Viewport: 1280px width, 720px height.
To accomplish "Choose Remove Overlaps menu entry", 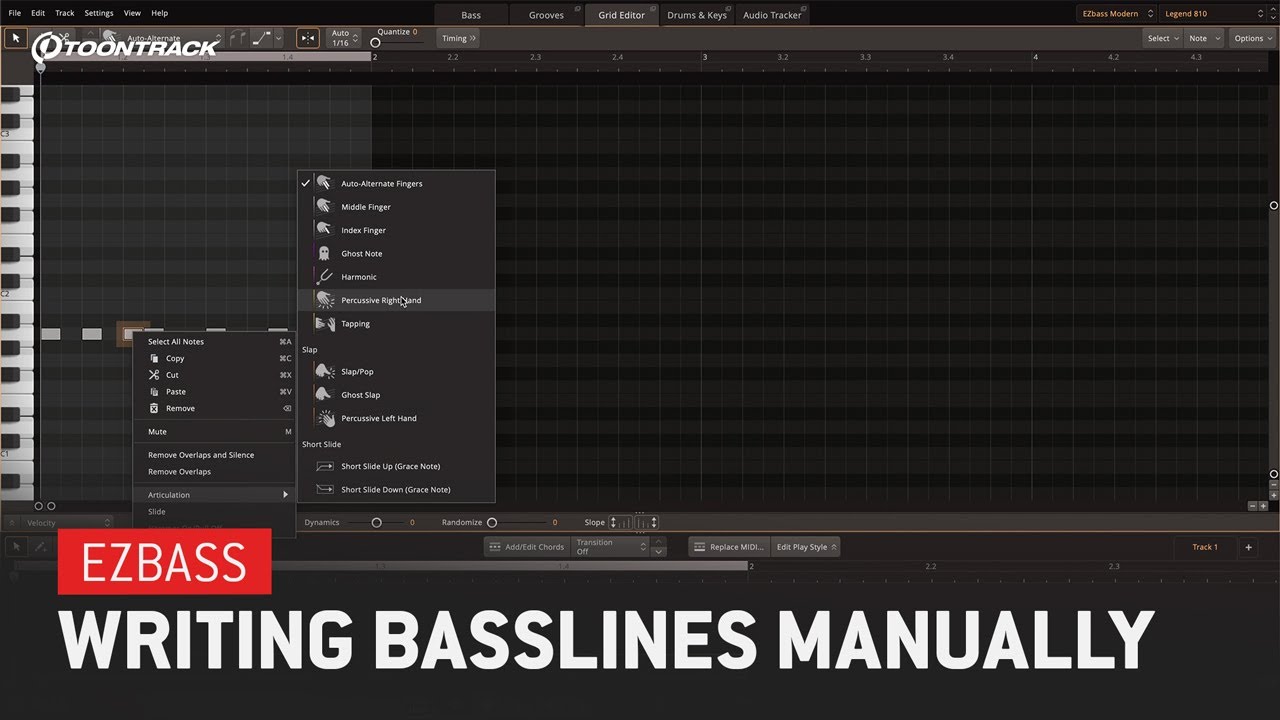I will point(214,472).
